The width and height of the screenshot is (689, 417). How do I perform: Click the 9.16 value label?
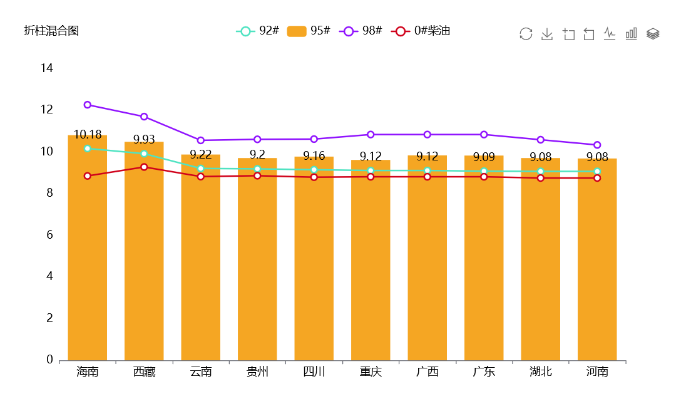[x=314, y=156]
